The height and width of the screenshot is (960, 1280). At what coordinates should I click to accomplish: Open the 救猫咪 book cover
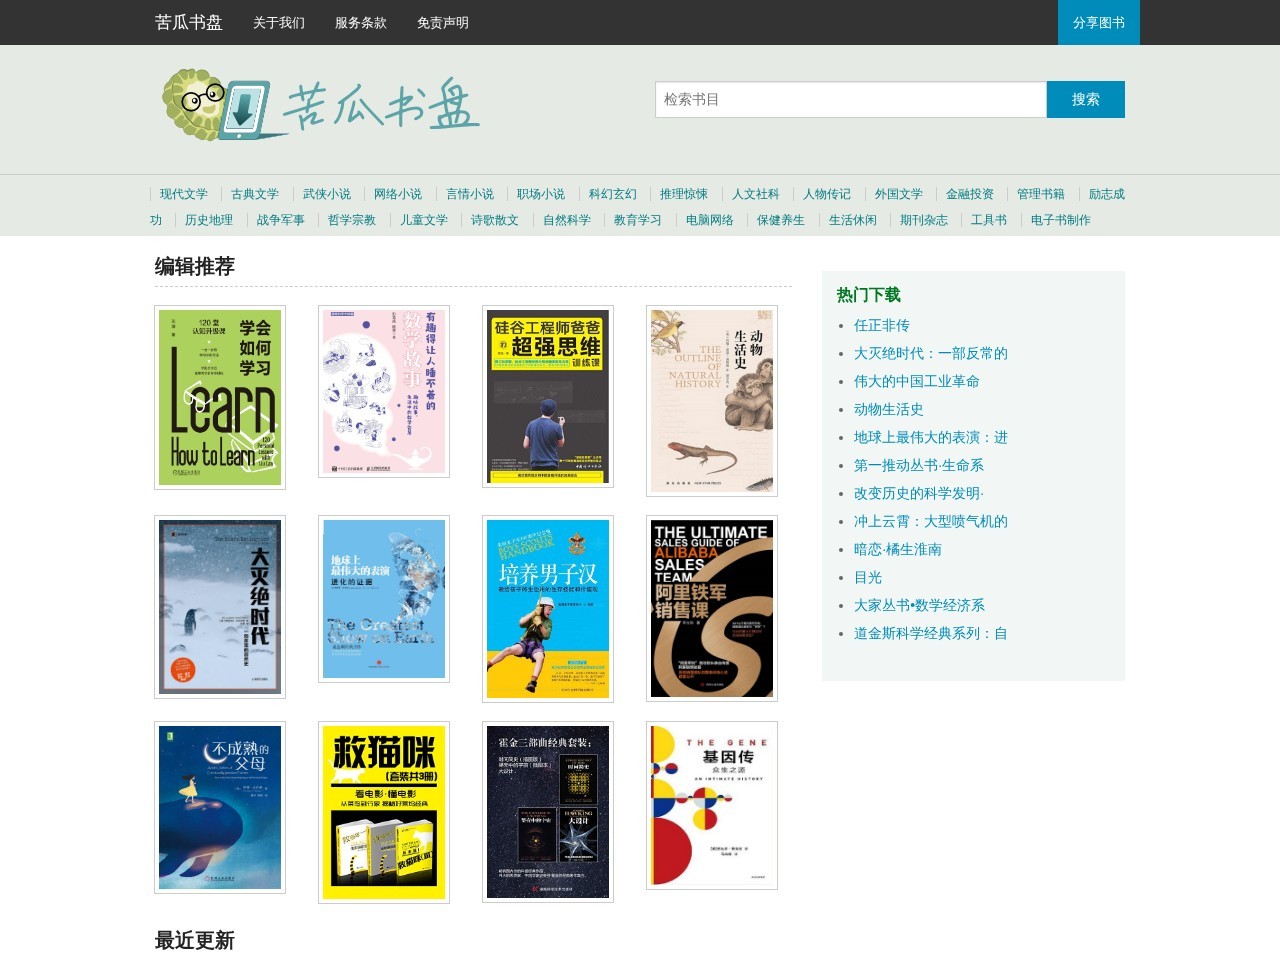coord(384,812)
